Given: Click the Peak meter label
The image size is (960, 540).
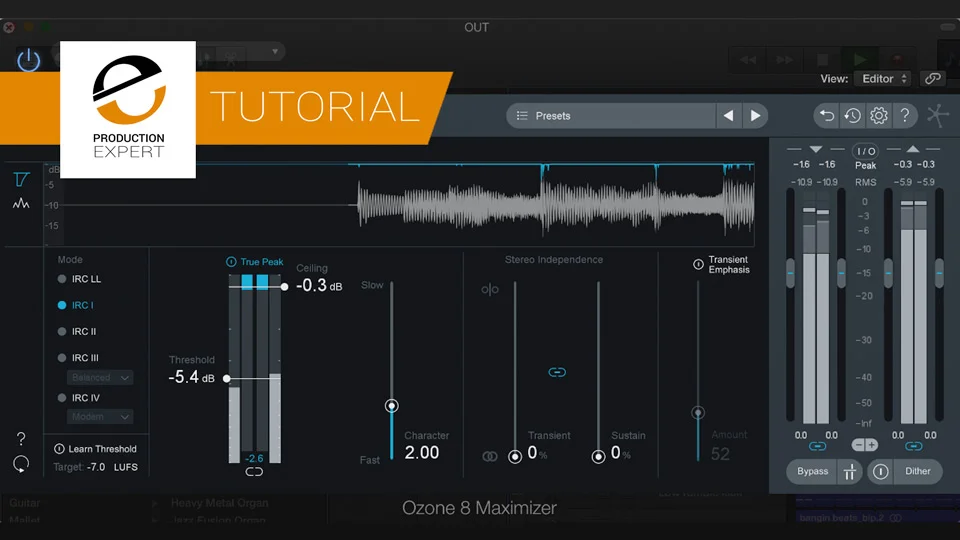Looking at the screenshot, I should point(865,165).
